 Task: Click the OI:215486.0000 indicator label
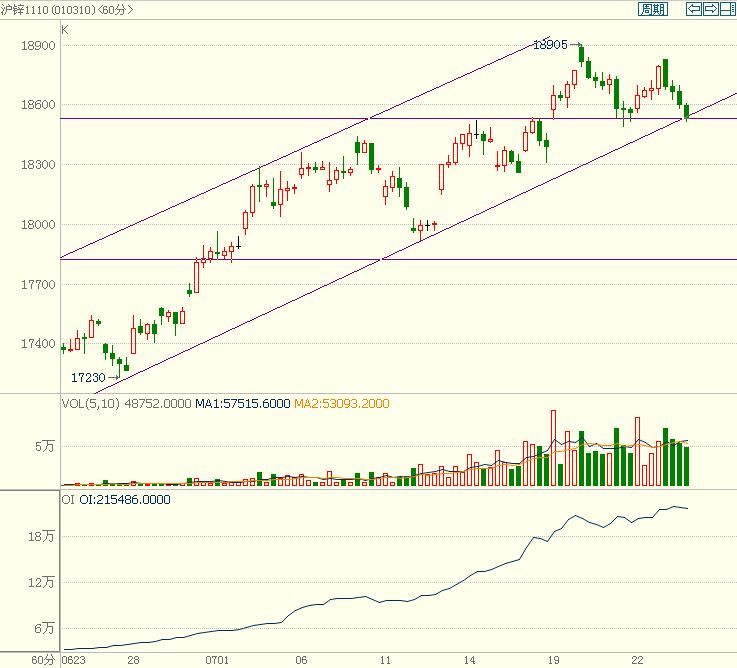tap(125, 499)
